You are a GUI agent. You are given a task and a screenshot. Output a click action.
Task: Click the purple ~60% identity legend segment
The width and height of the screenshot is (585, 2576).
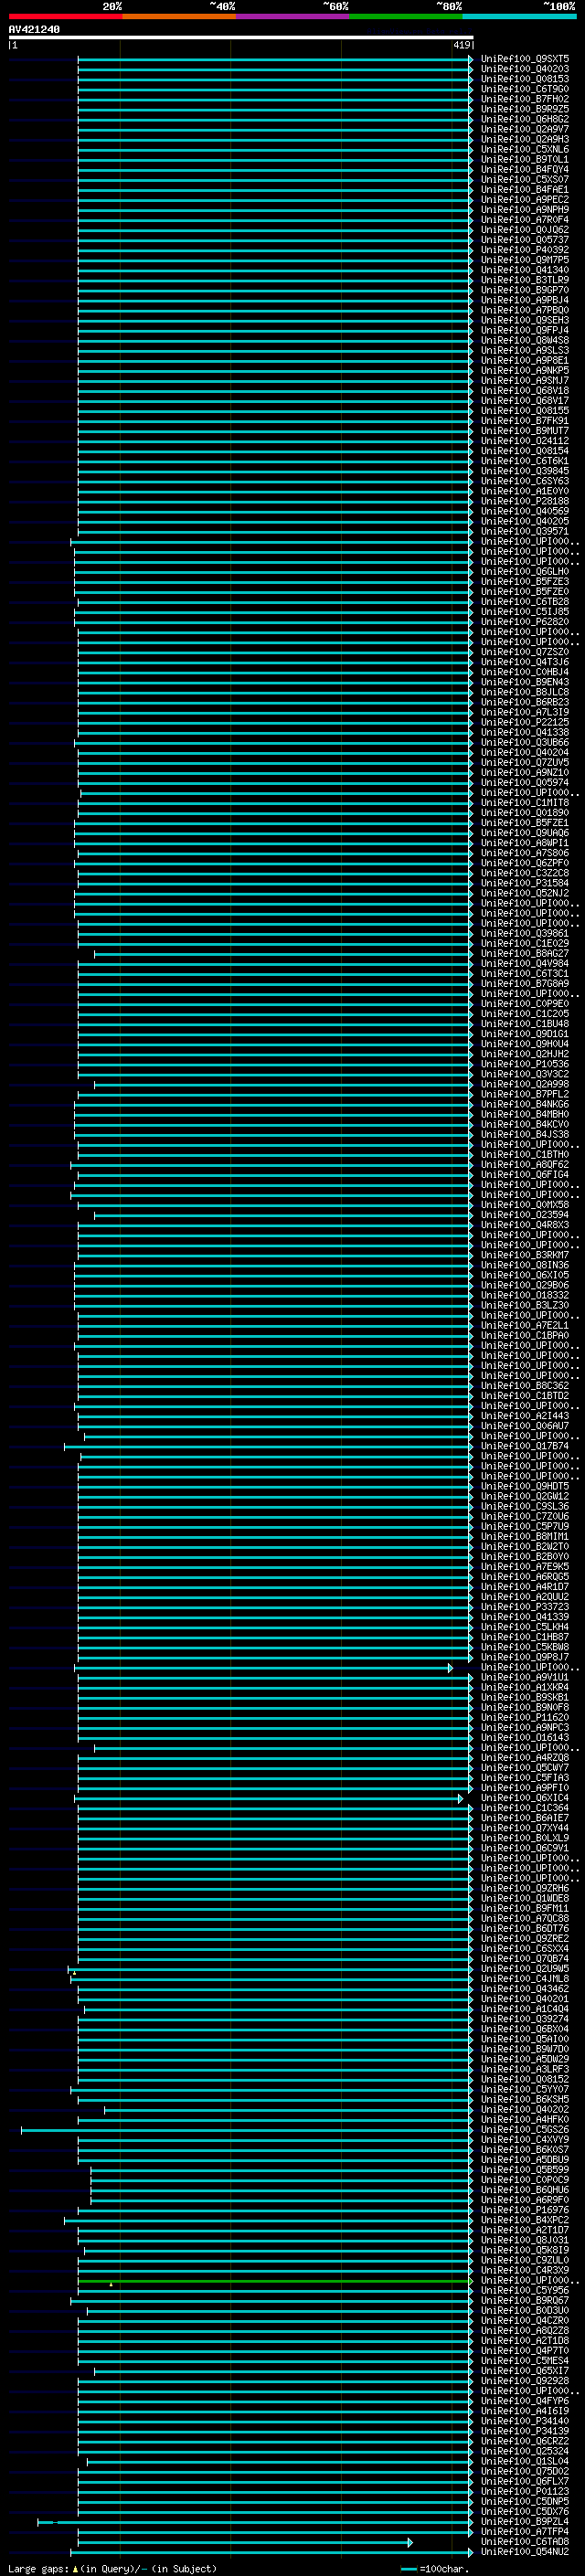click(293, 17)
